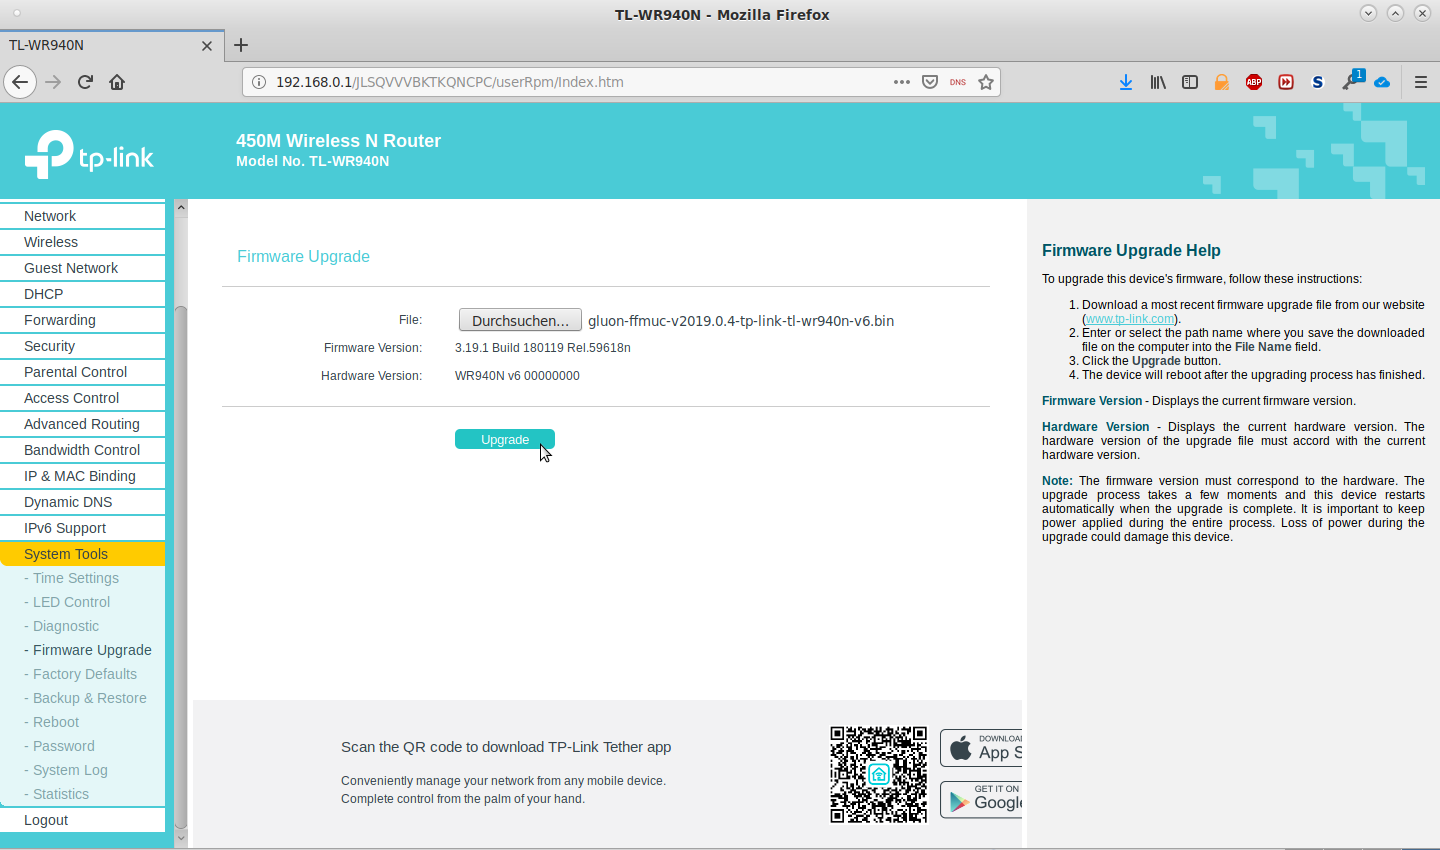Bookmark this page with the star icon
Screen dimensions: 1440x850
point(986,82)
